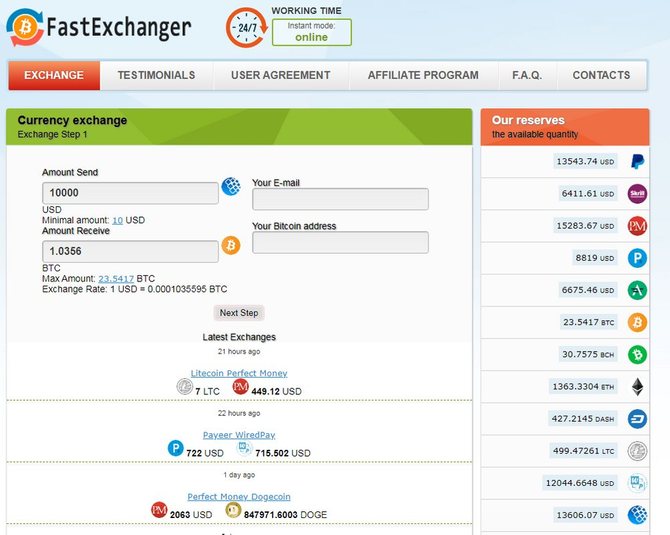The height and width of the screenshot is (535, 670).
Task: Click the FastExchanger bitcoin logo
Action: [x=25, y=27]
